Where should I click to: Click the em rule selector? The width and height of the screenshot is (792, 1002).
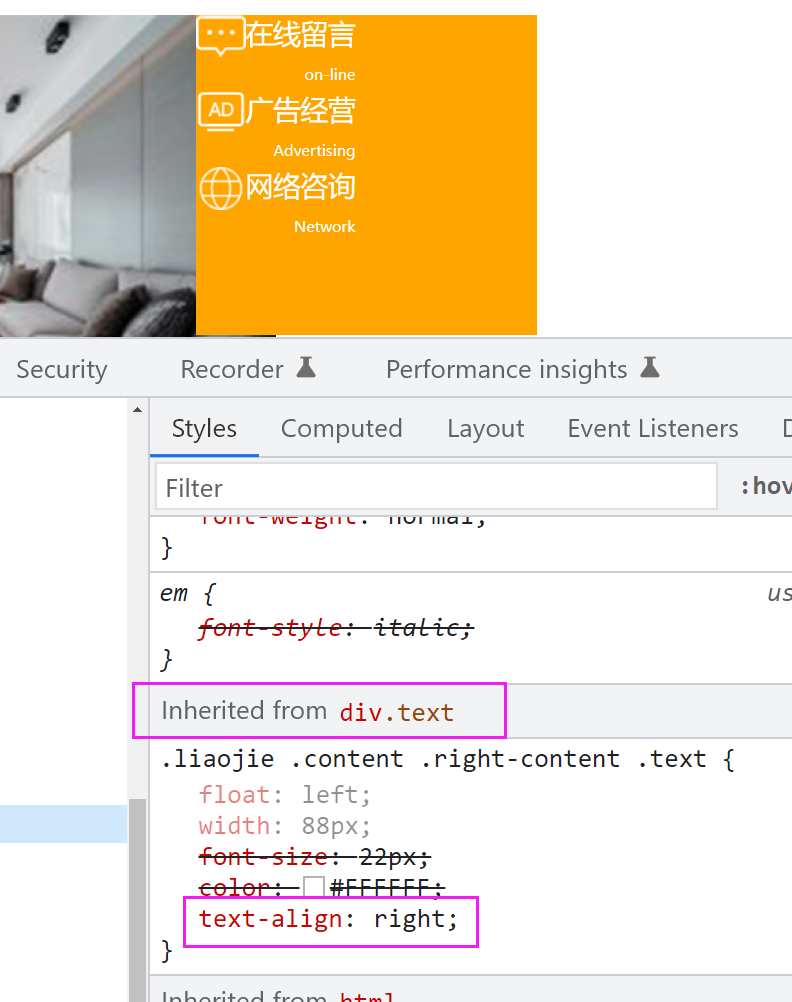(x=173, y=593)
